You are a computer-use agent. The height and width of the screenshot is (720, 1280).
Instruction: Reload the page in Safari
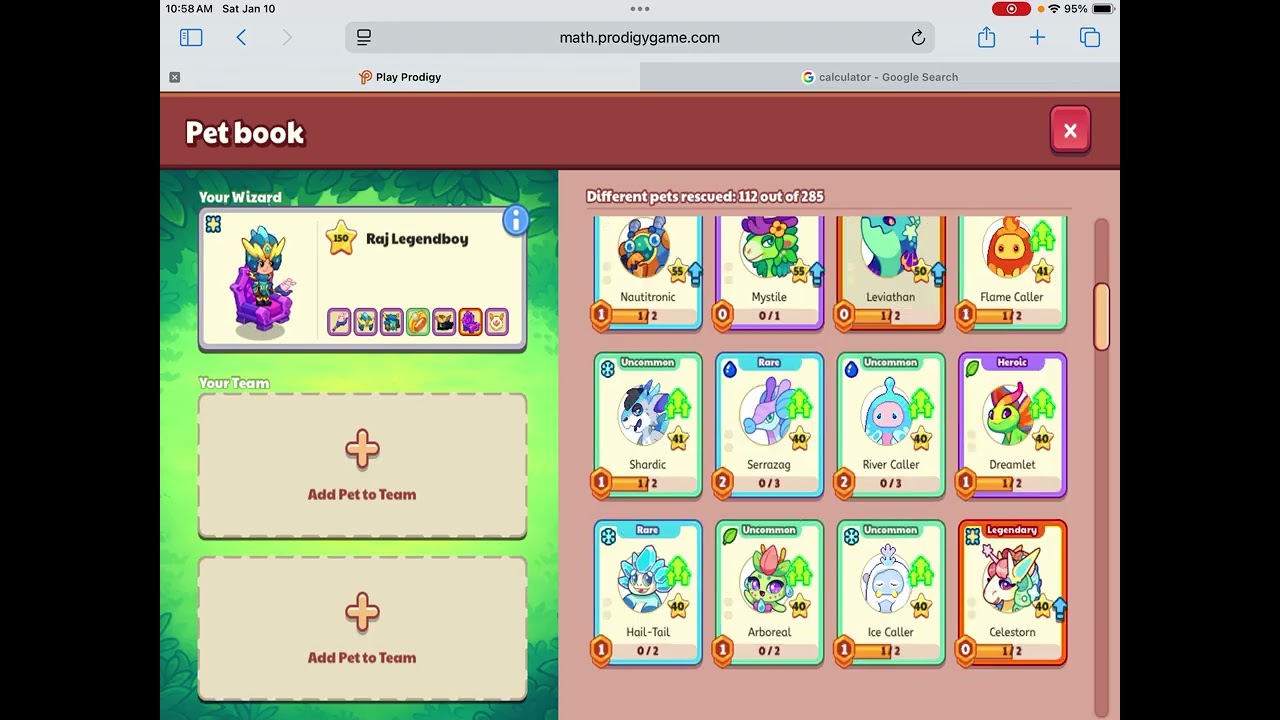[x=918, y=38]
